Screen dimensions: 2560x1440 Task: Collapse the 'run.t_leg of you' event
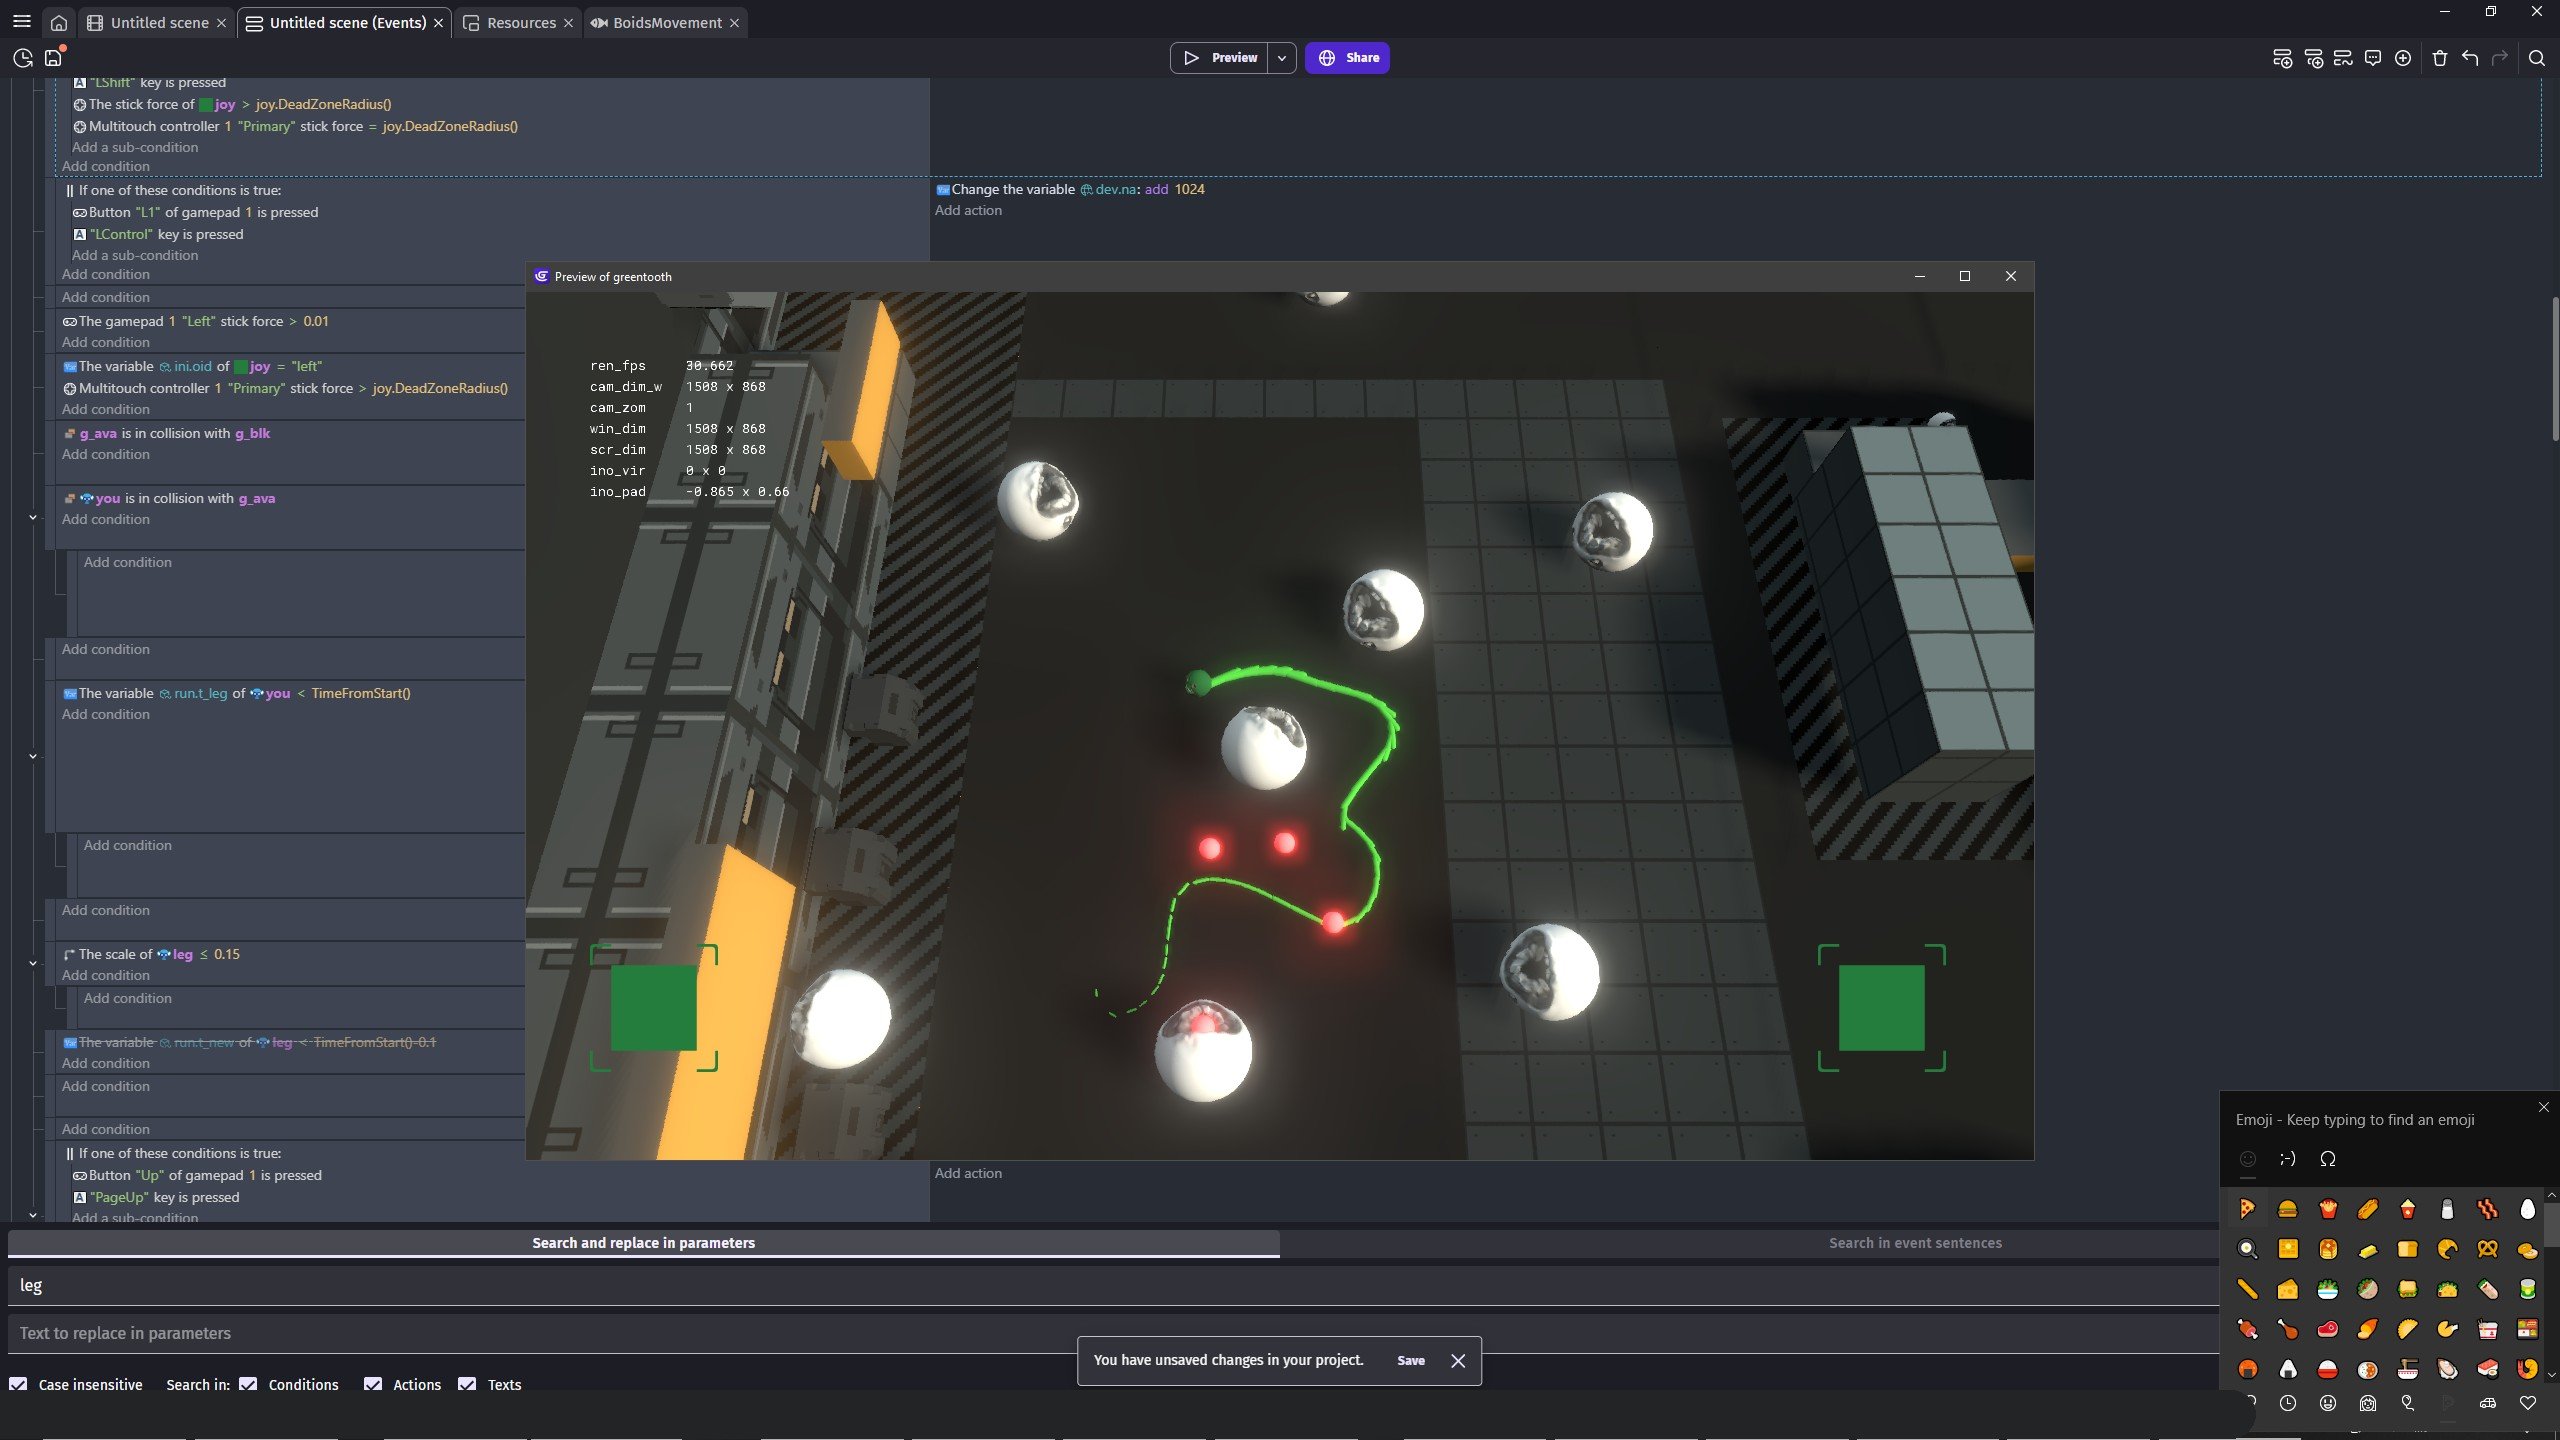33,757
